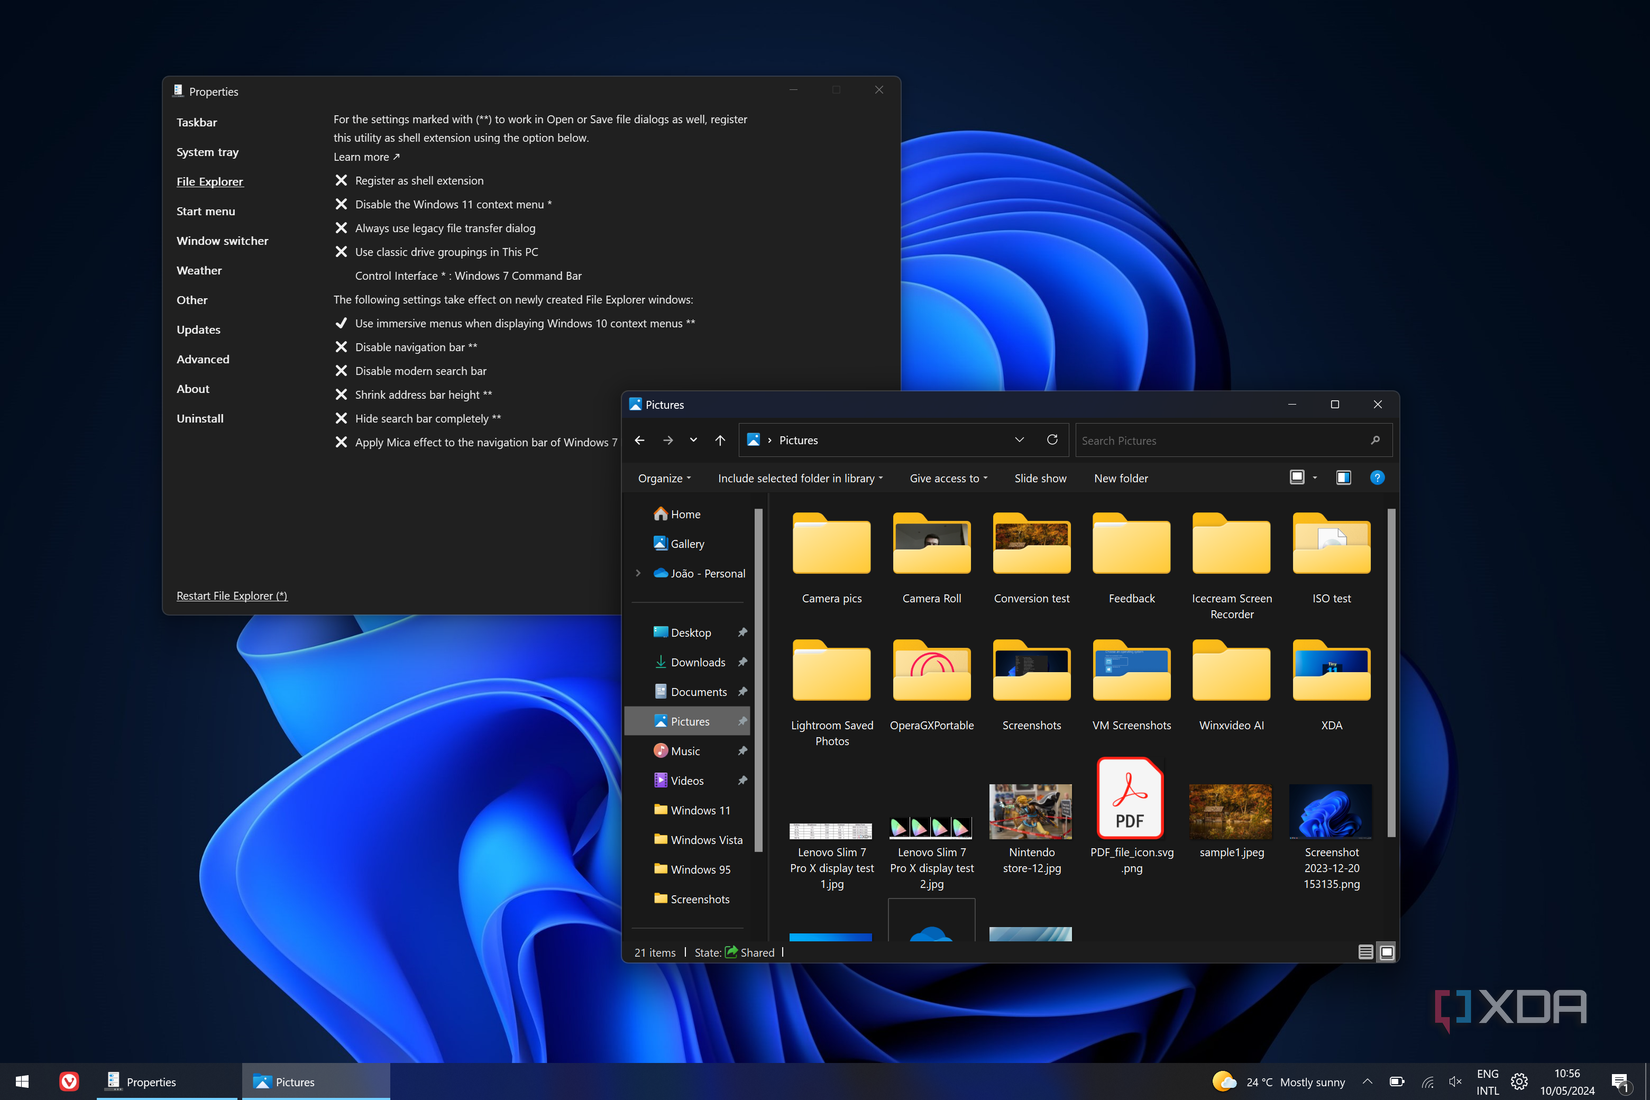Image resolution: width=1650 pixels, height=1100 pixels.
Task: Open the Organize dropdown
Action: (x=663, y=478)
